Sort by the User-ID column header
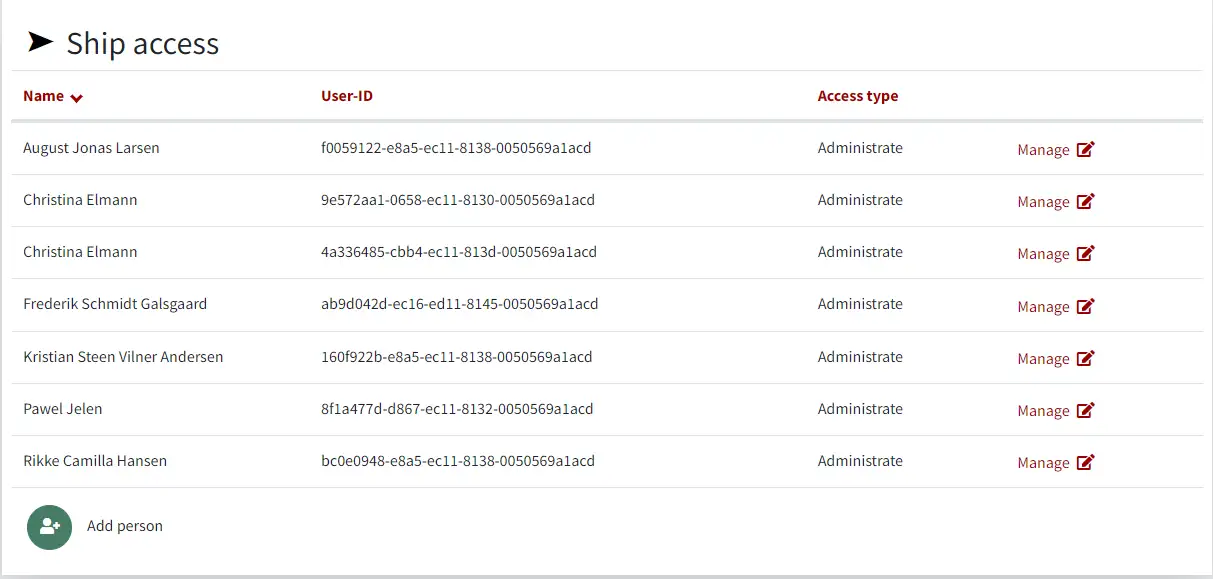This screenshot has height=579, width=1213. tap(347, 96)
